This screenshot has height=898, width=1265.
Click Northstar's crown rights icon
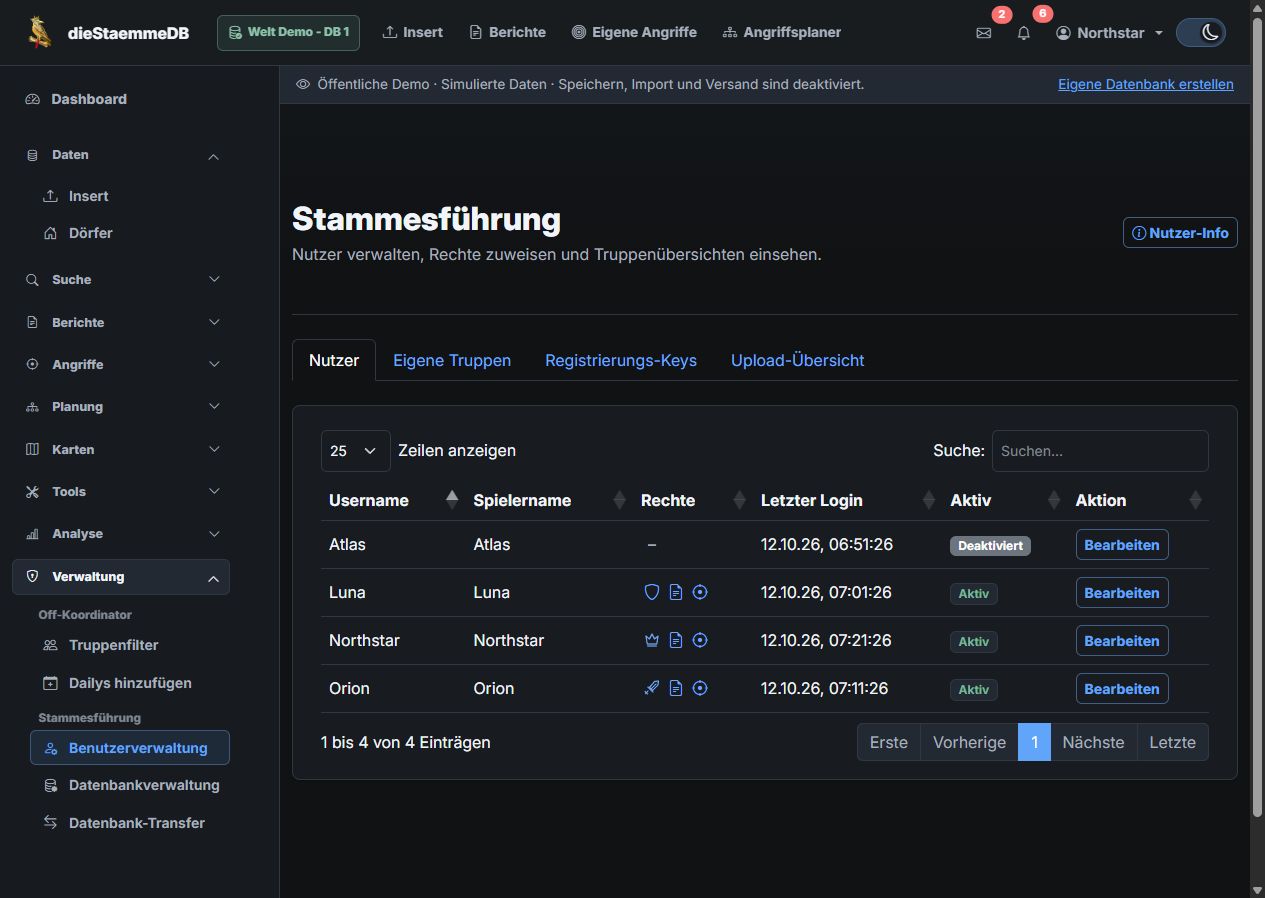(652, 640)
